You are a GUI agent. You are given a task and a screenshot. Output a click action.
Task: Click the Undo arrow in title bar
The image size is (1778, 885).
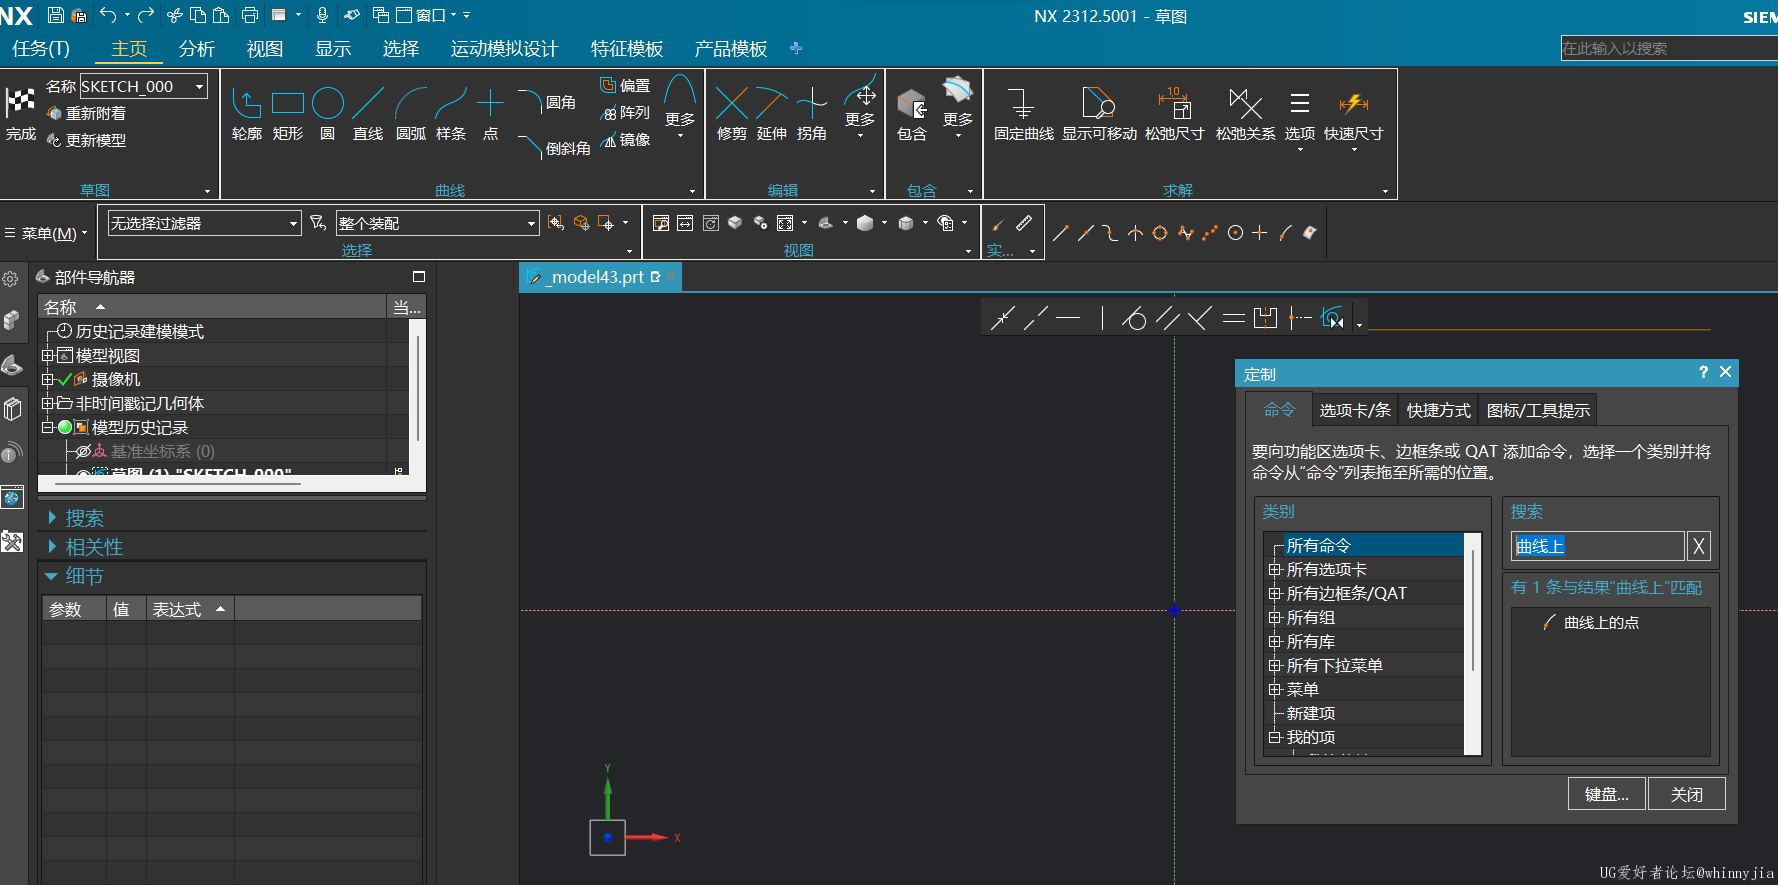coord(108,15)
